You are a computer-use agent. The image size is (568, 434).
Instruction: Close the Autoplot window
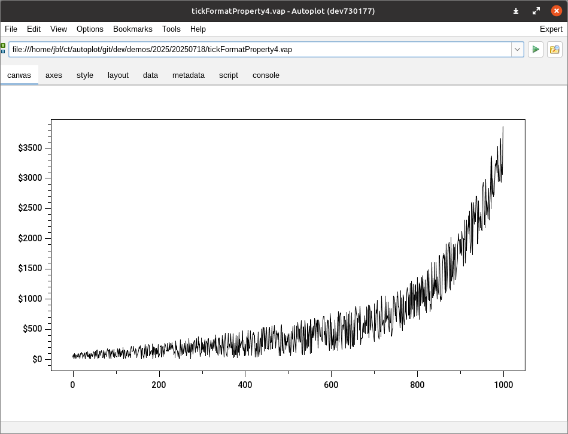point(556,11)
